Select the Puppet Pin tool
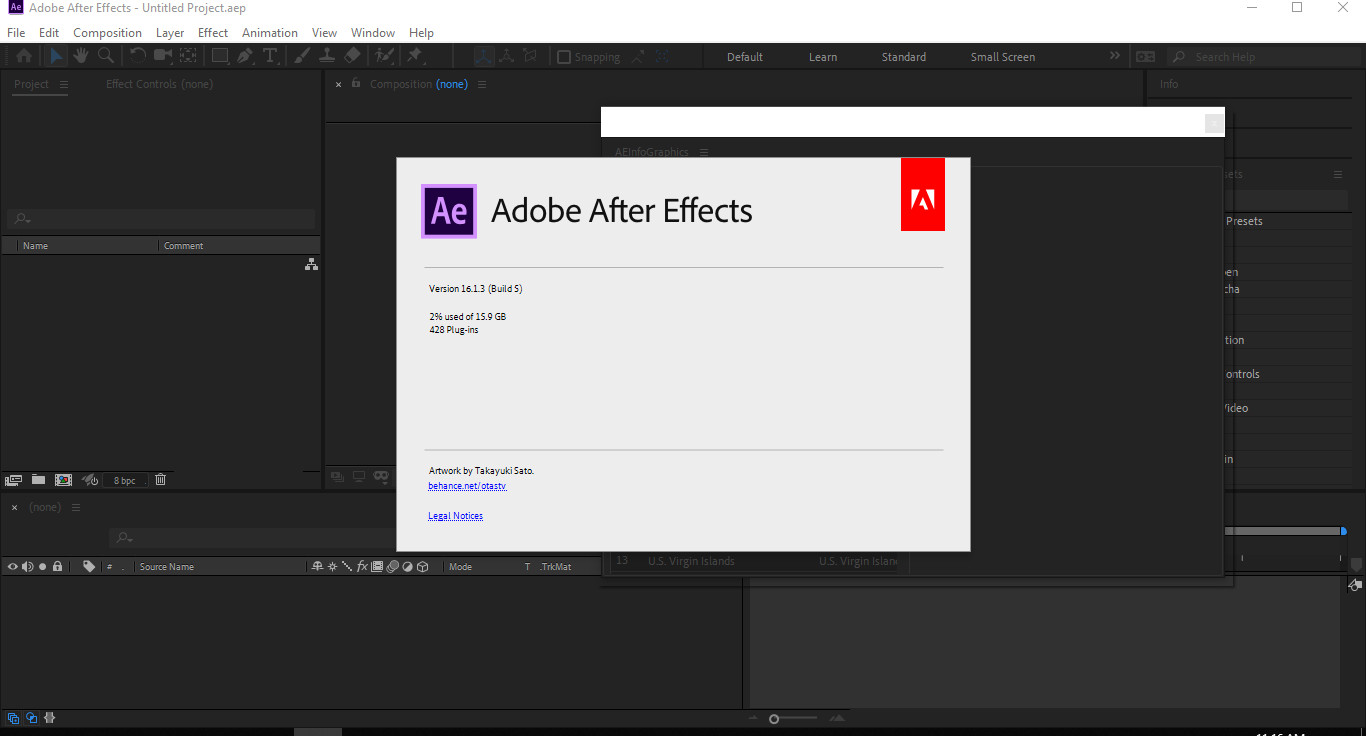 coord(414,56)
